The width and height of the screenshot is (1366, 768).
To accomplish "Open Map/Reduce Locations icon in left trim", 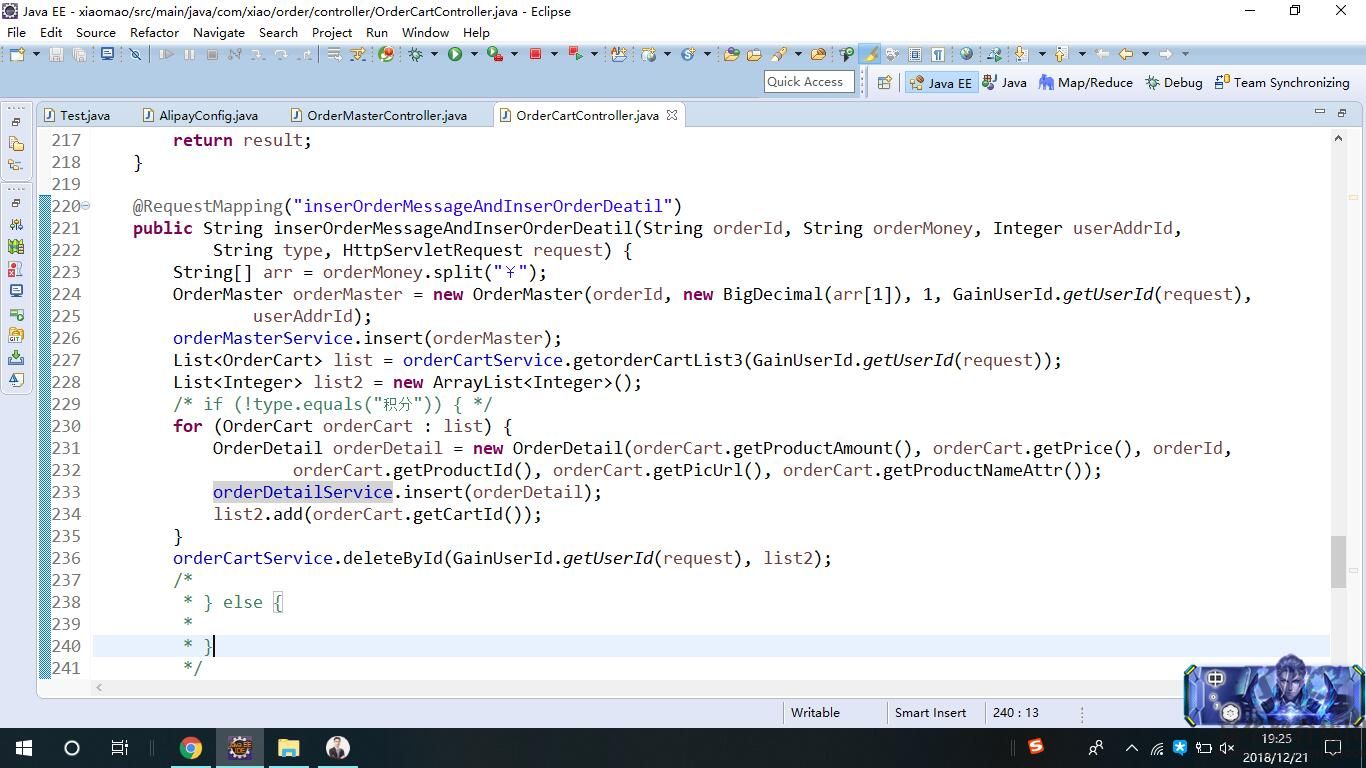I will [16, 246].
